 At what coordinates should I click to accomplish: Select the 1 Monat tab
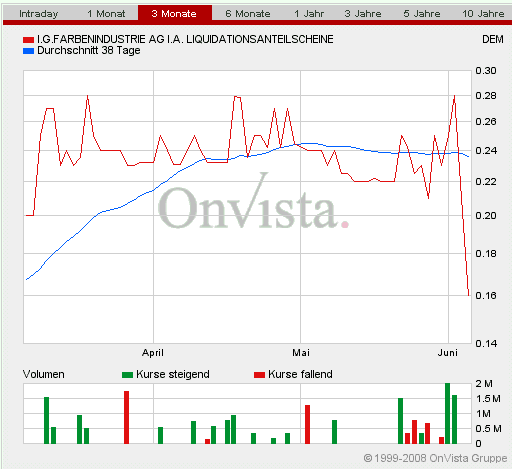tap(106, 14)
